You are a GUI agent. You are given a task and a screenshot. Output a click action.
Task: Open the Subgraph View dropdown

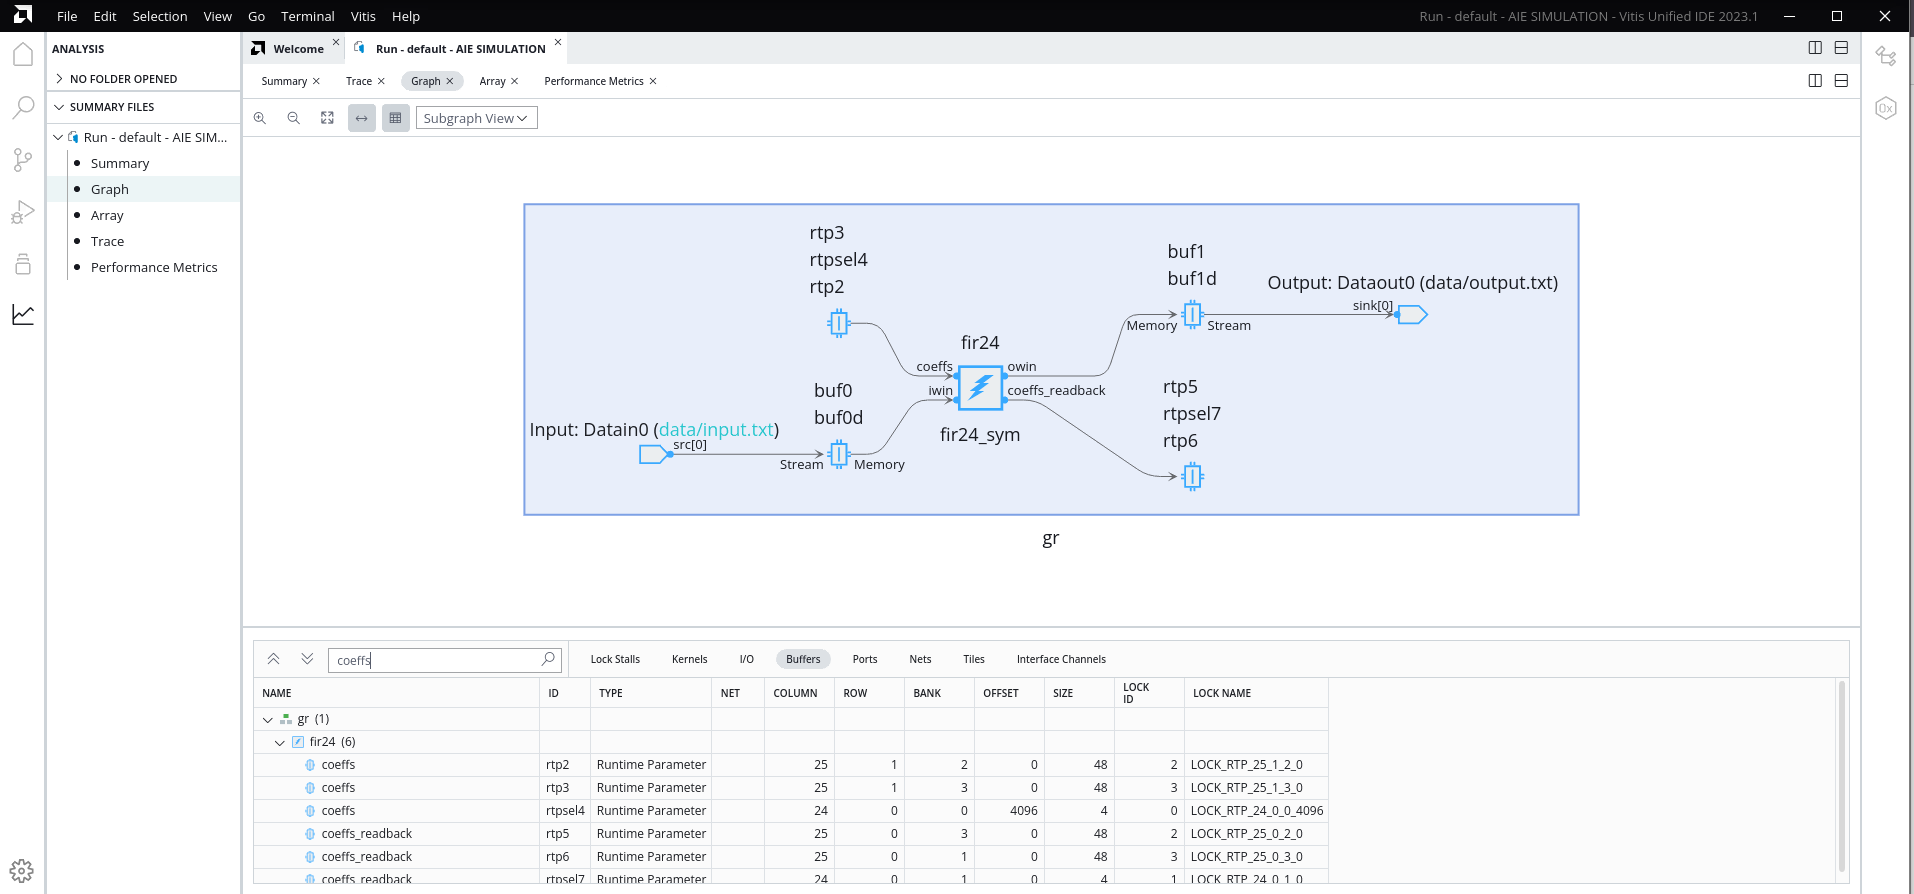[476, 118]
